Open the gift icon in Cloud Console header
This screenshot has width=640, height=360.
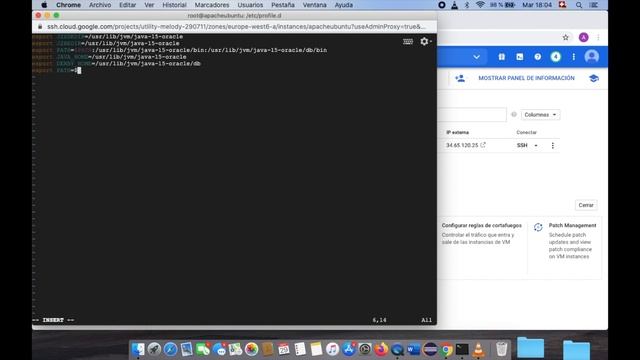coord(502,57)
